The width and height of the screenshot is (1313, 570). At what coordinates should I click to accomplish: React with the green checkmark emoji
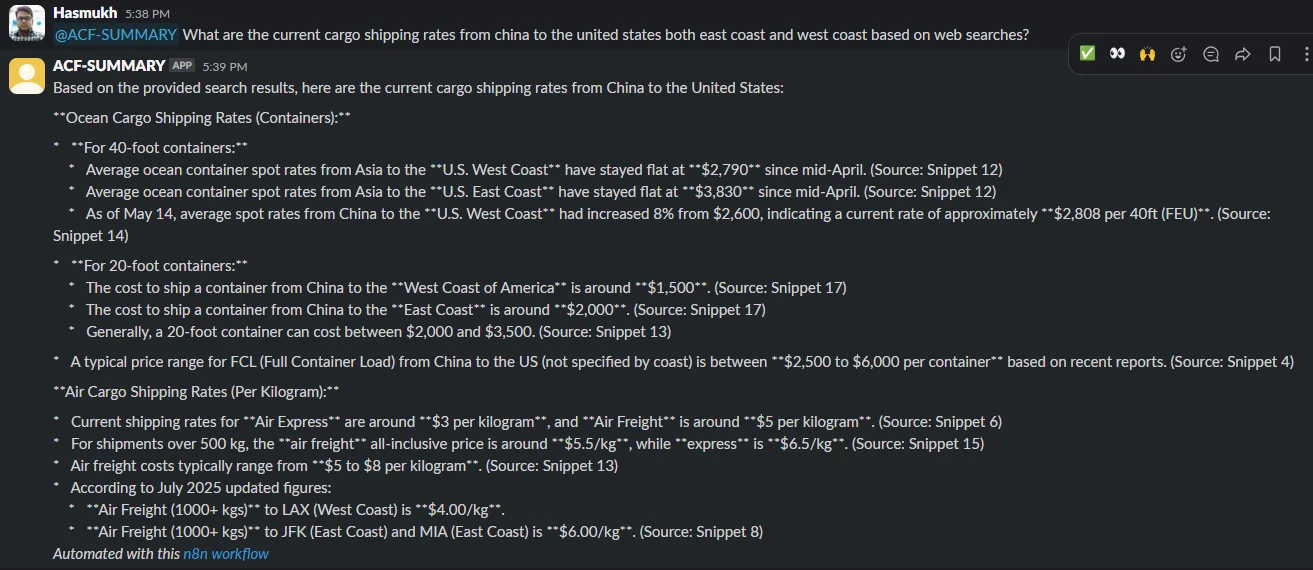pos(1087,54)
